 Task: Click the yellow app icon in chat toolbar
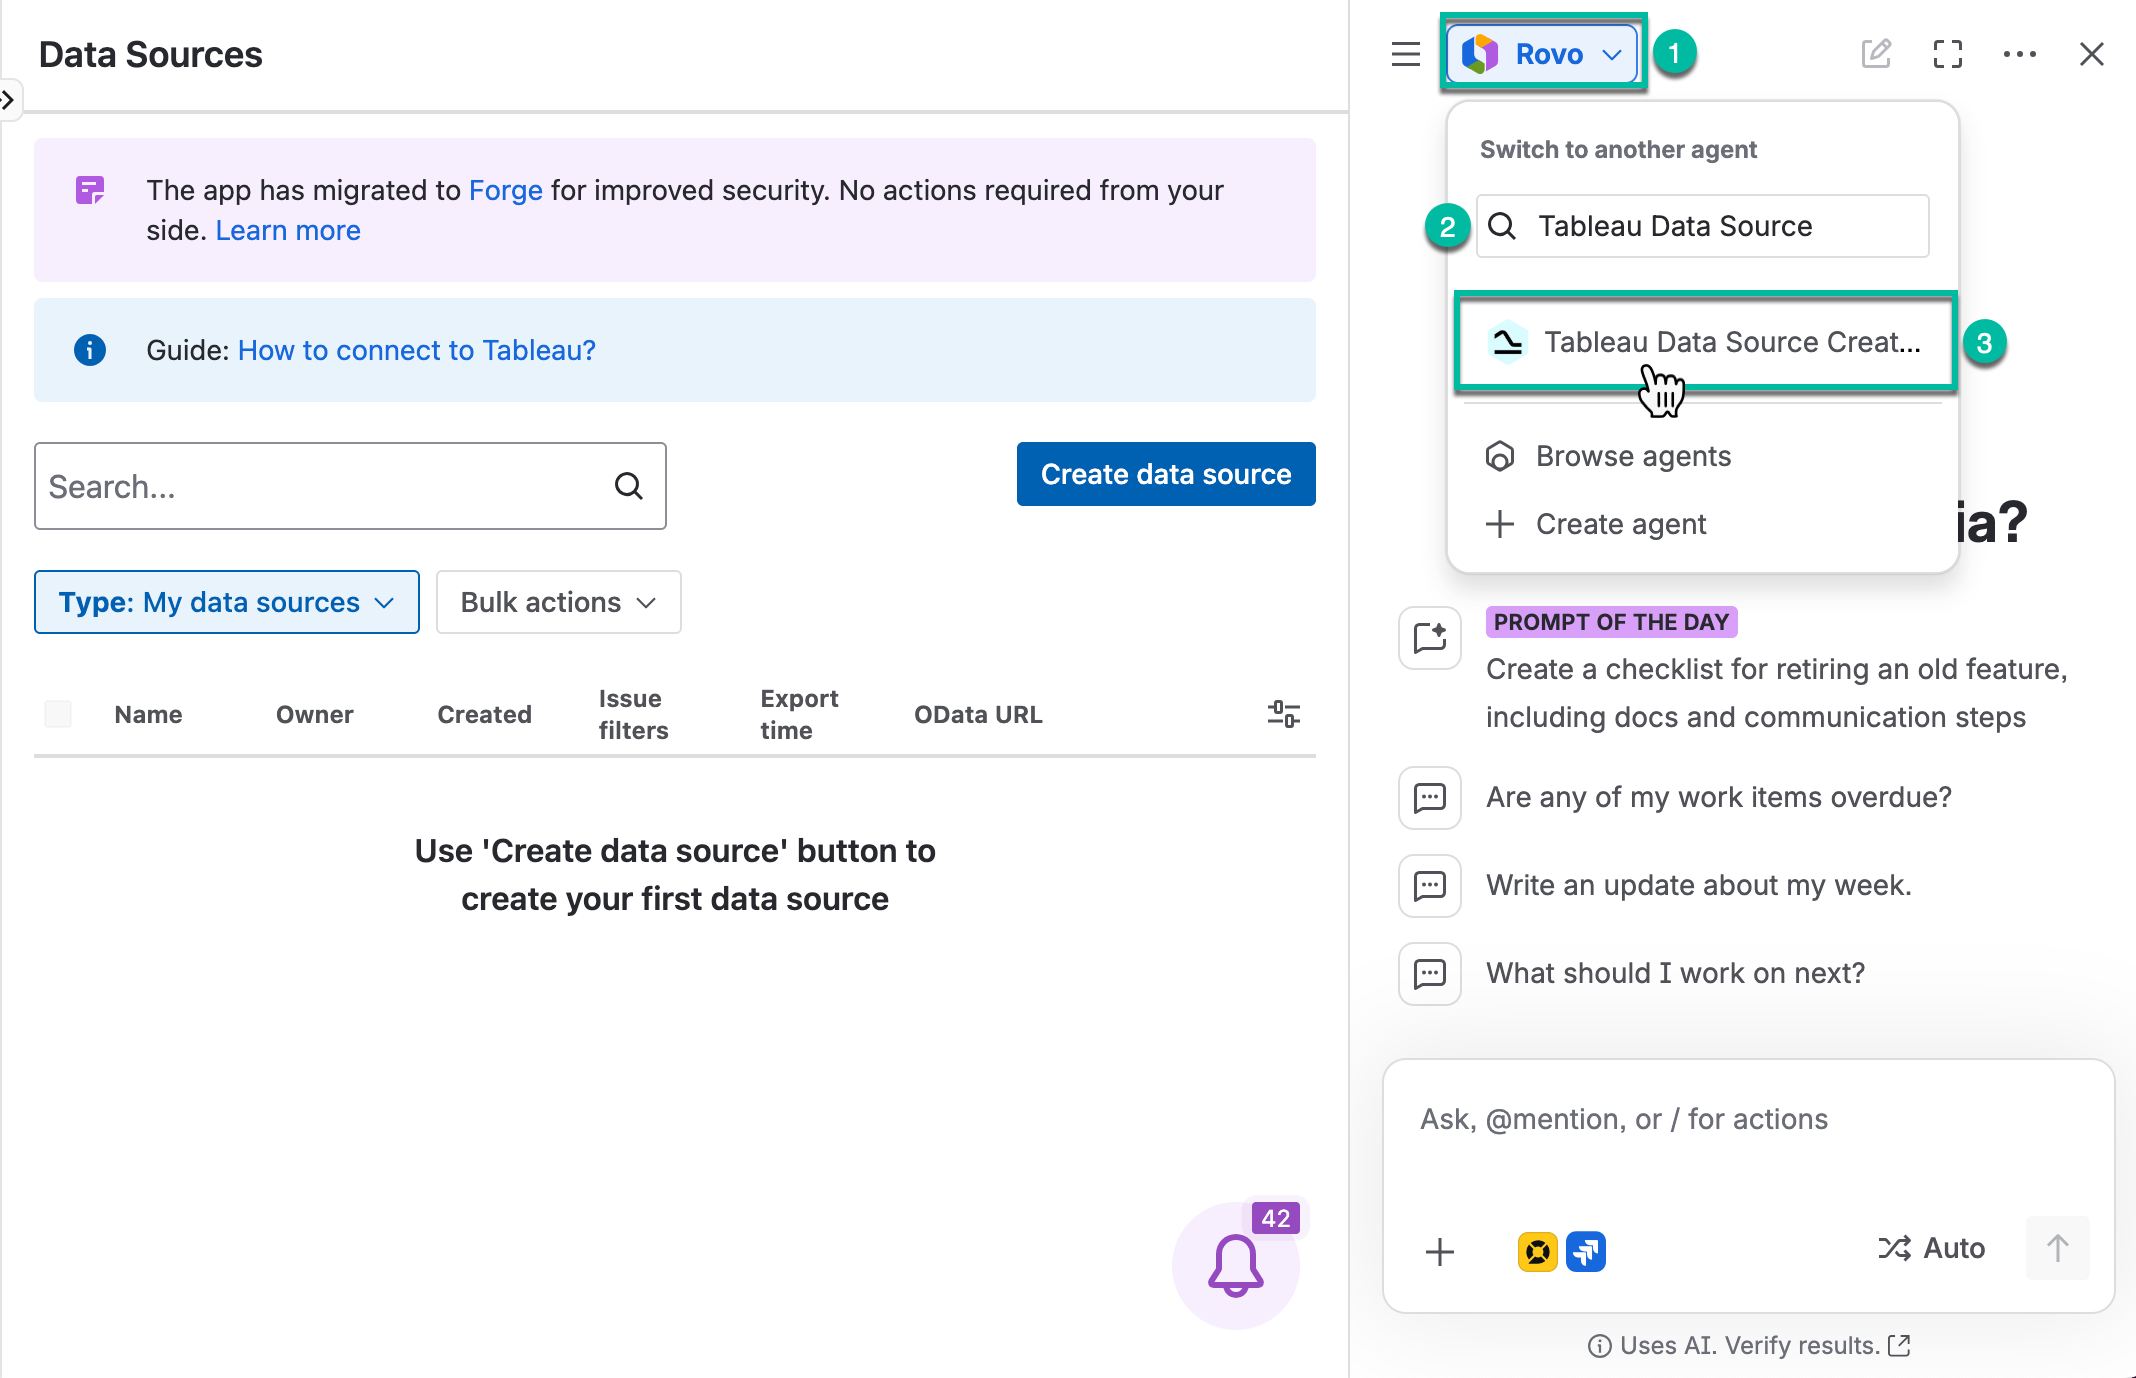tap(1538, 1251)
